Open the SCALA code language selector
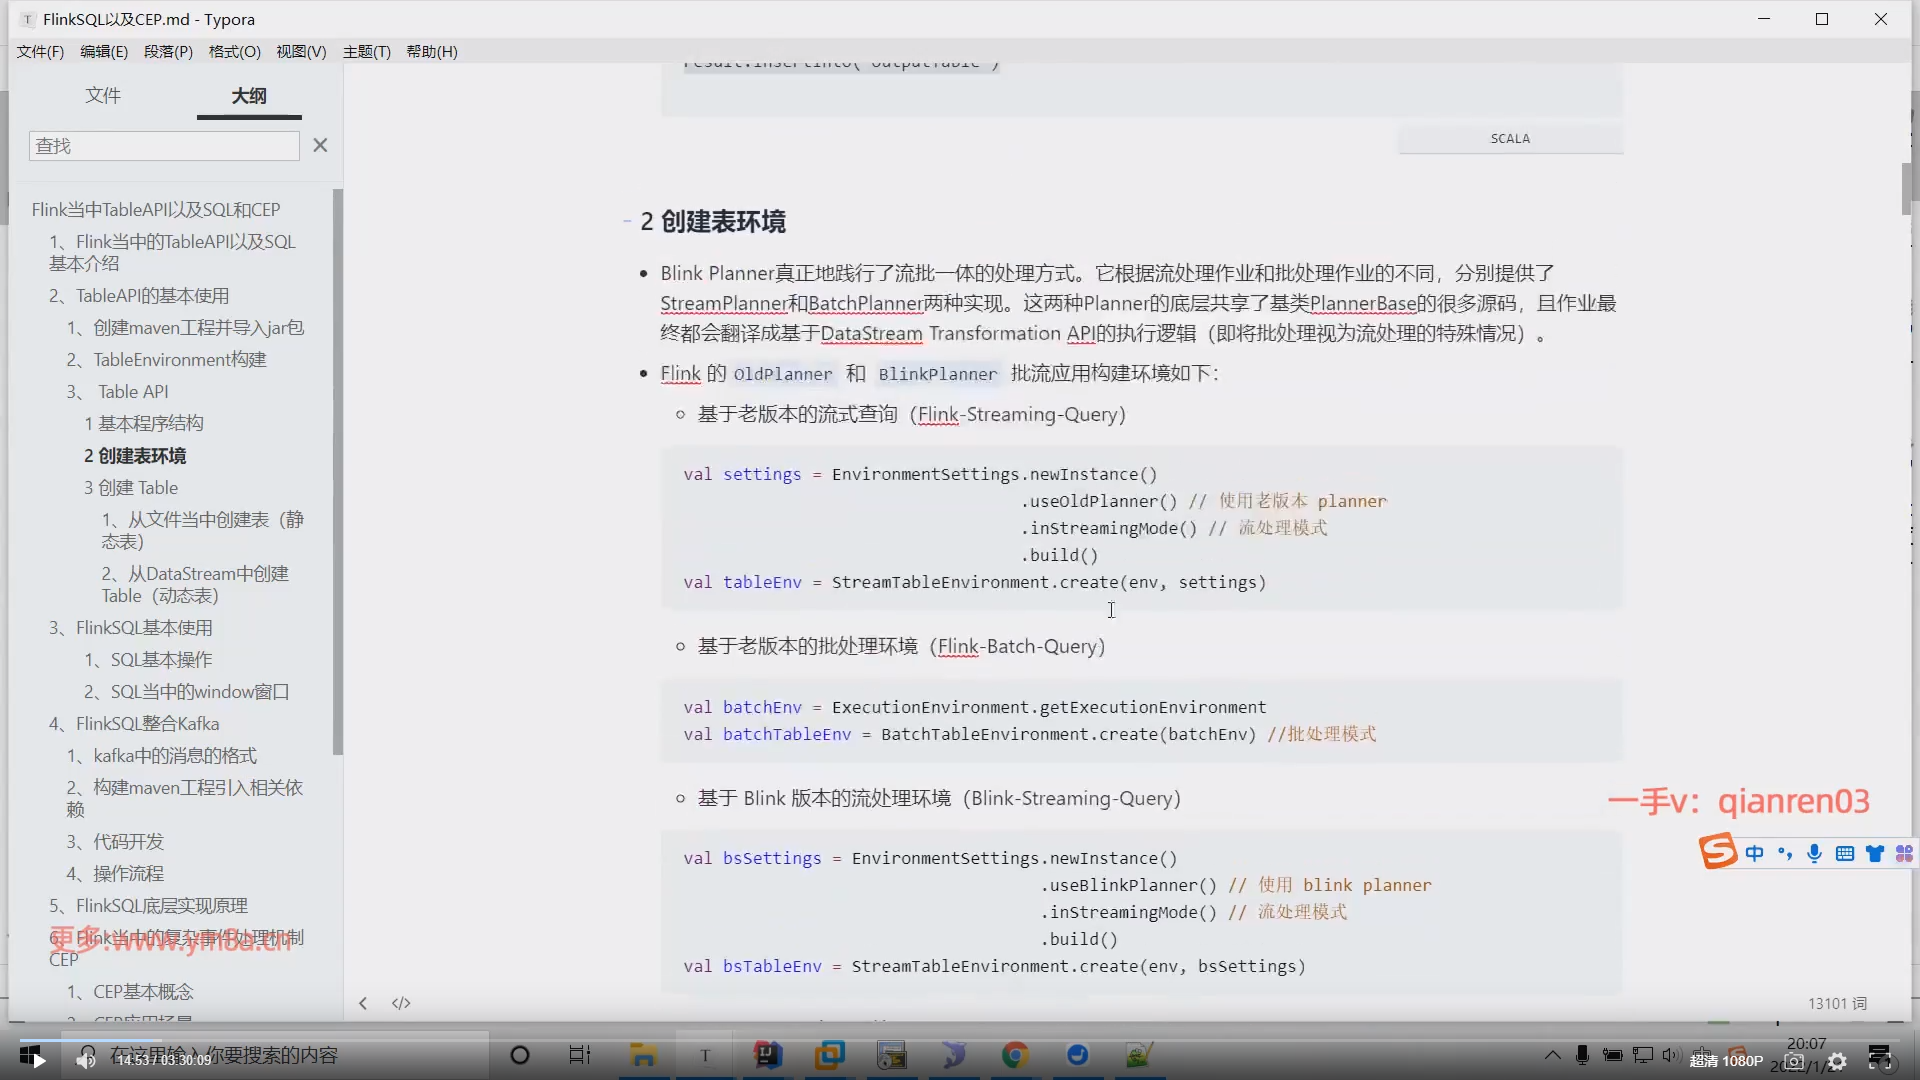The image size is (1920, 1080). tap(1510, 139)
